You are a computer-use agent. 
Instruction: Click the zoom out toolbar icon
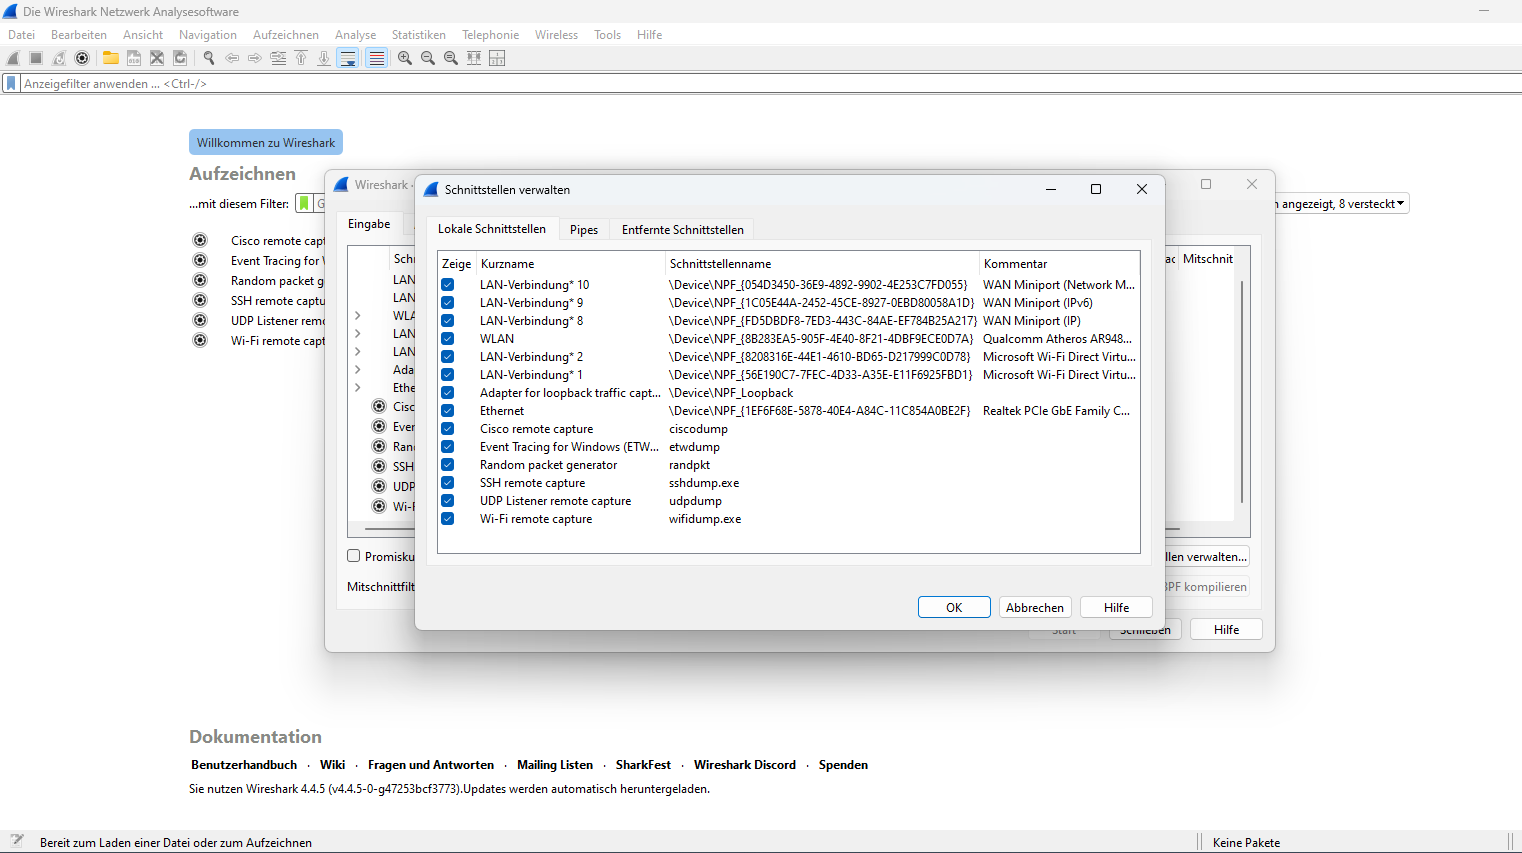pyautogui.click(x=428, y=58)
